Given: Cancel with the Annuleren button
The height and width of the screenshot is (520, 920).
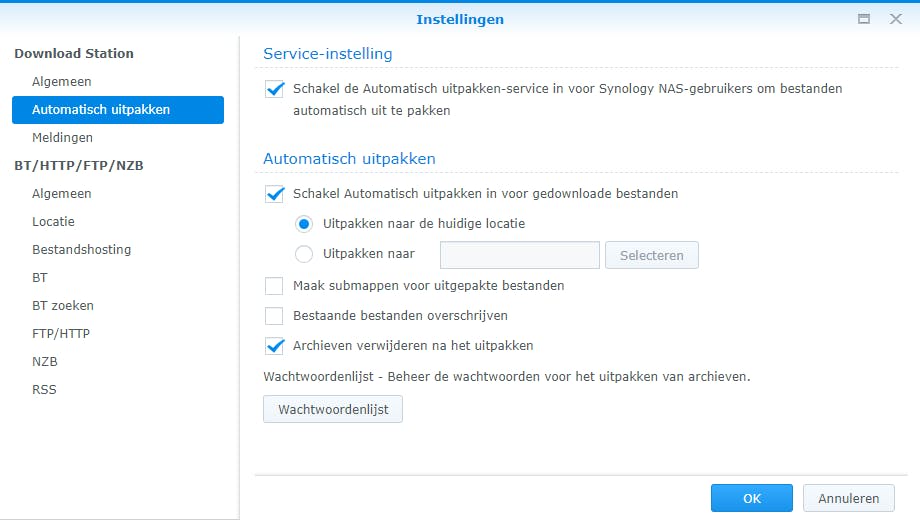Looking at the screenshot, I should click(848, 498).
